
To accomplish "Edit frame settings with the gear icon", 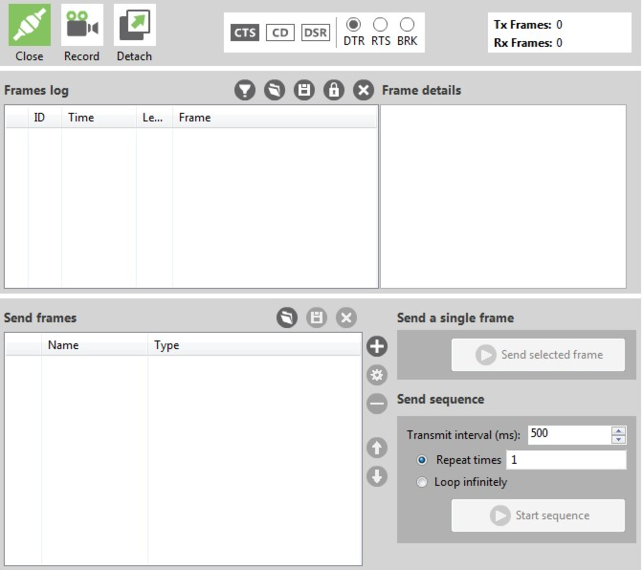I will [x=377, y=375].
